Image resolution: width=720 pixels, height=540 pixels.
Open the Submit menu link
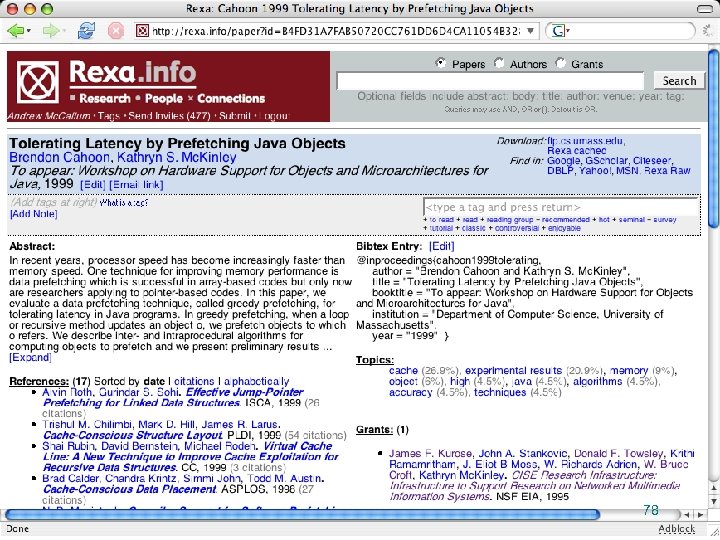235,116
